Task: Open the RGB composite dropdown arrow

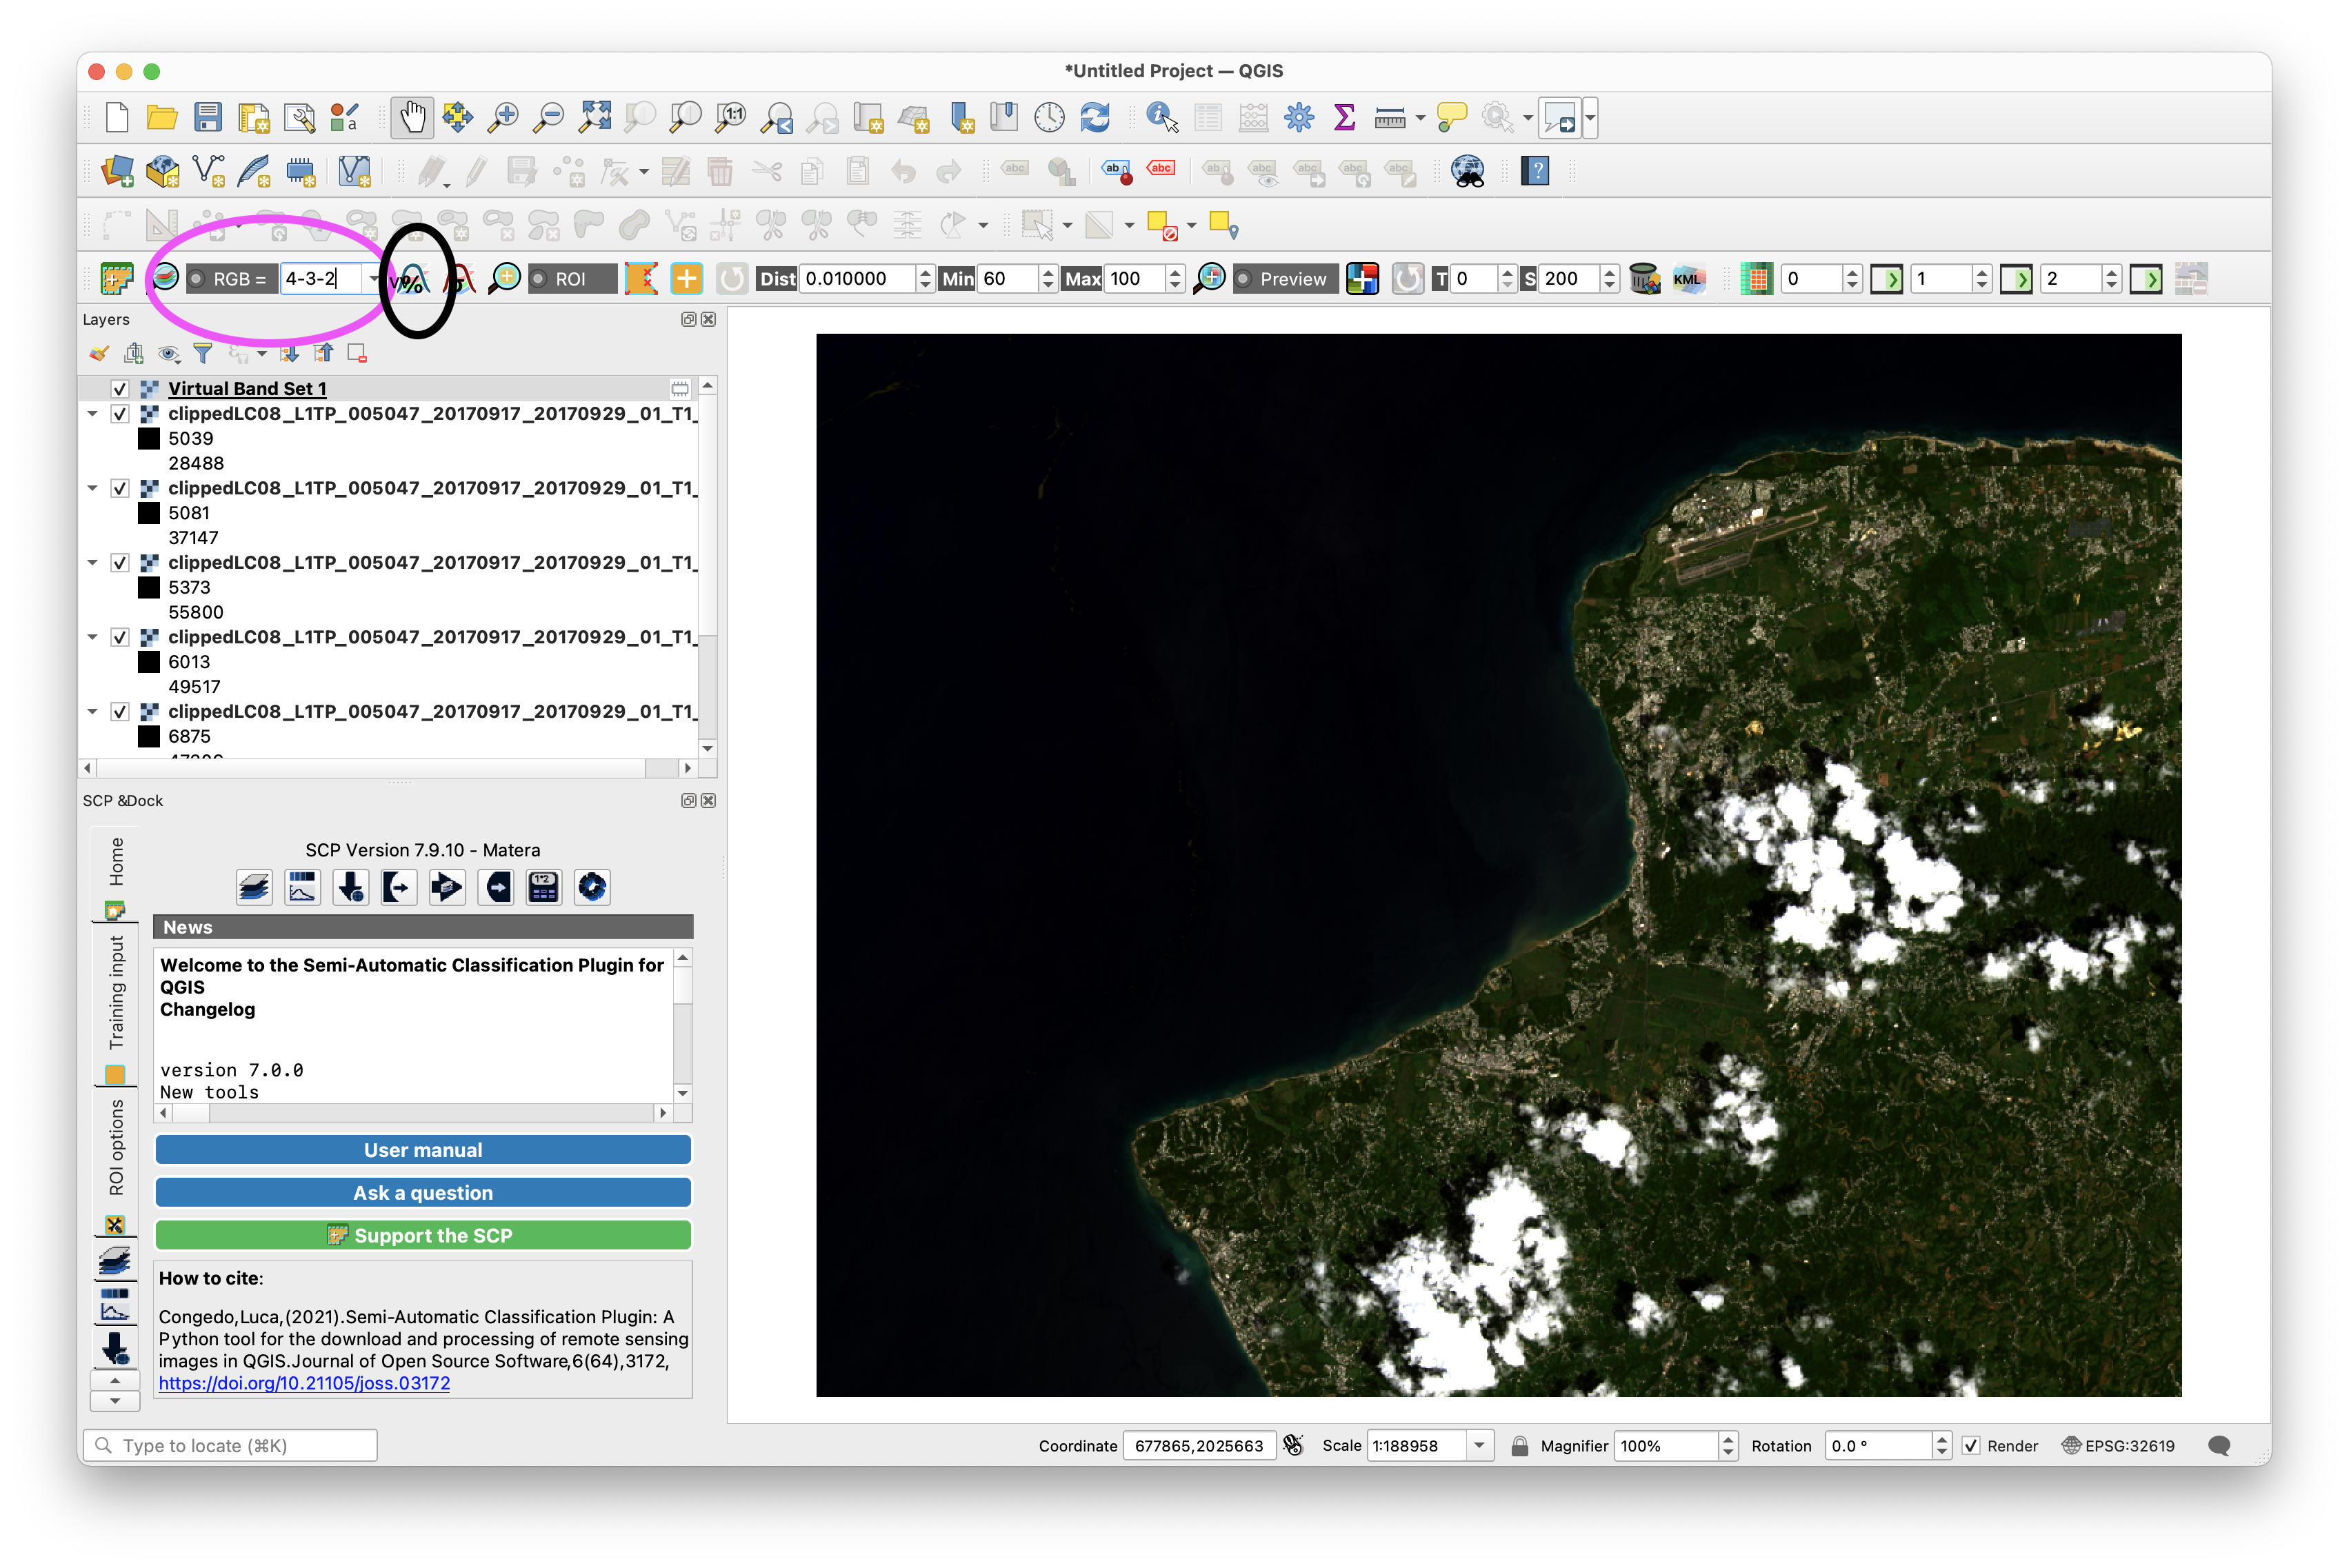Action: (x=373, y=279)
